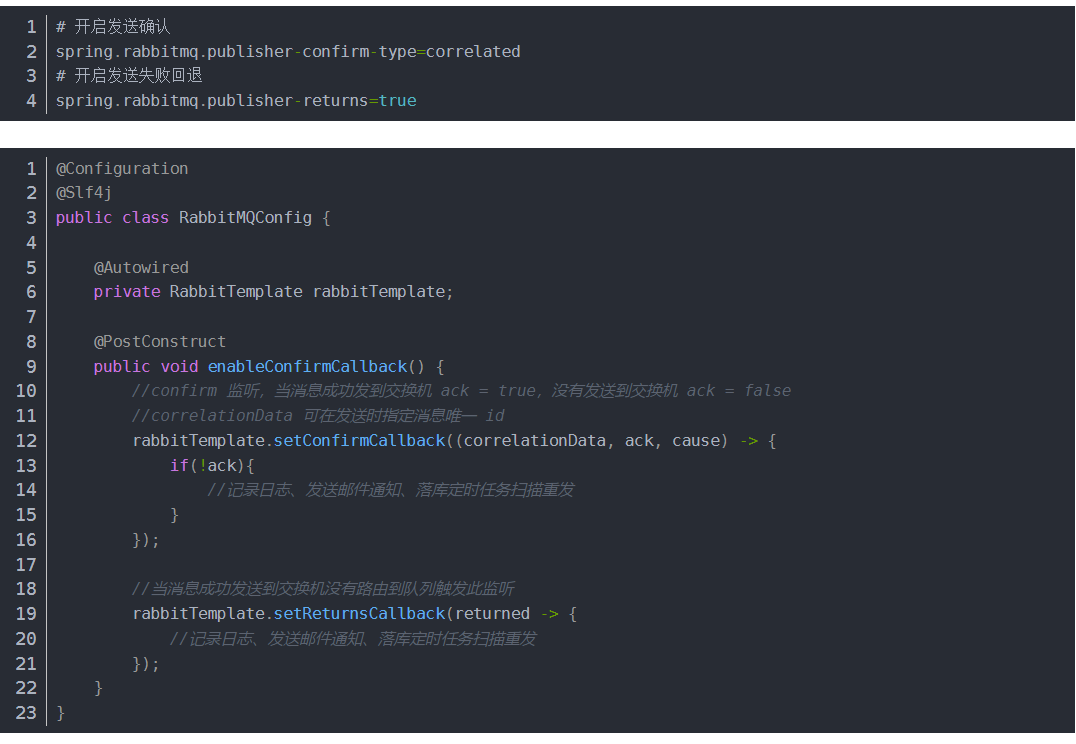Click line number 19 in second code block
The width and height of the screenshot is (1076, 744).
[26, 614]
